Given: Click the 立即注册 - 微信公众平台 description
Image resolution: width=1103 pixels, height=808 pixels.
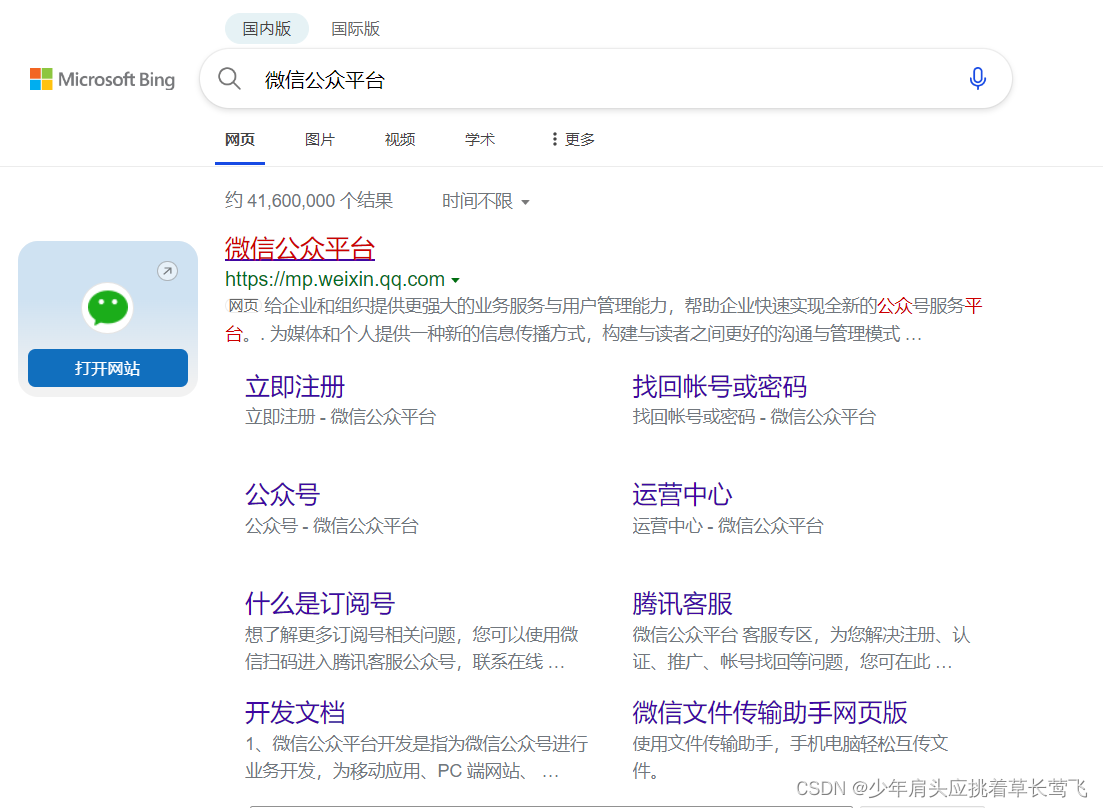Looking at the screenshot, I should [340, 417].
